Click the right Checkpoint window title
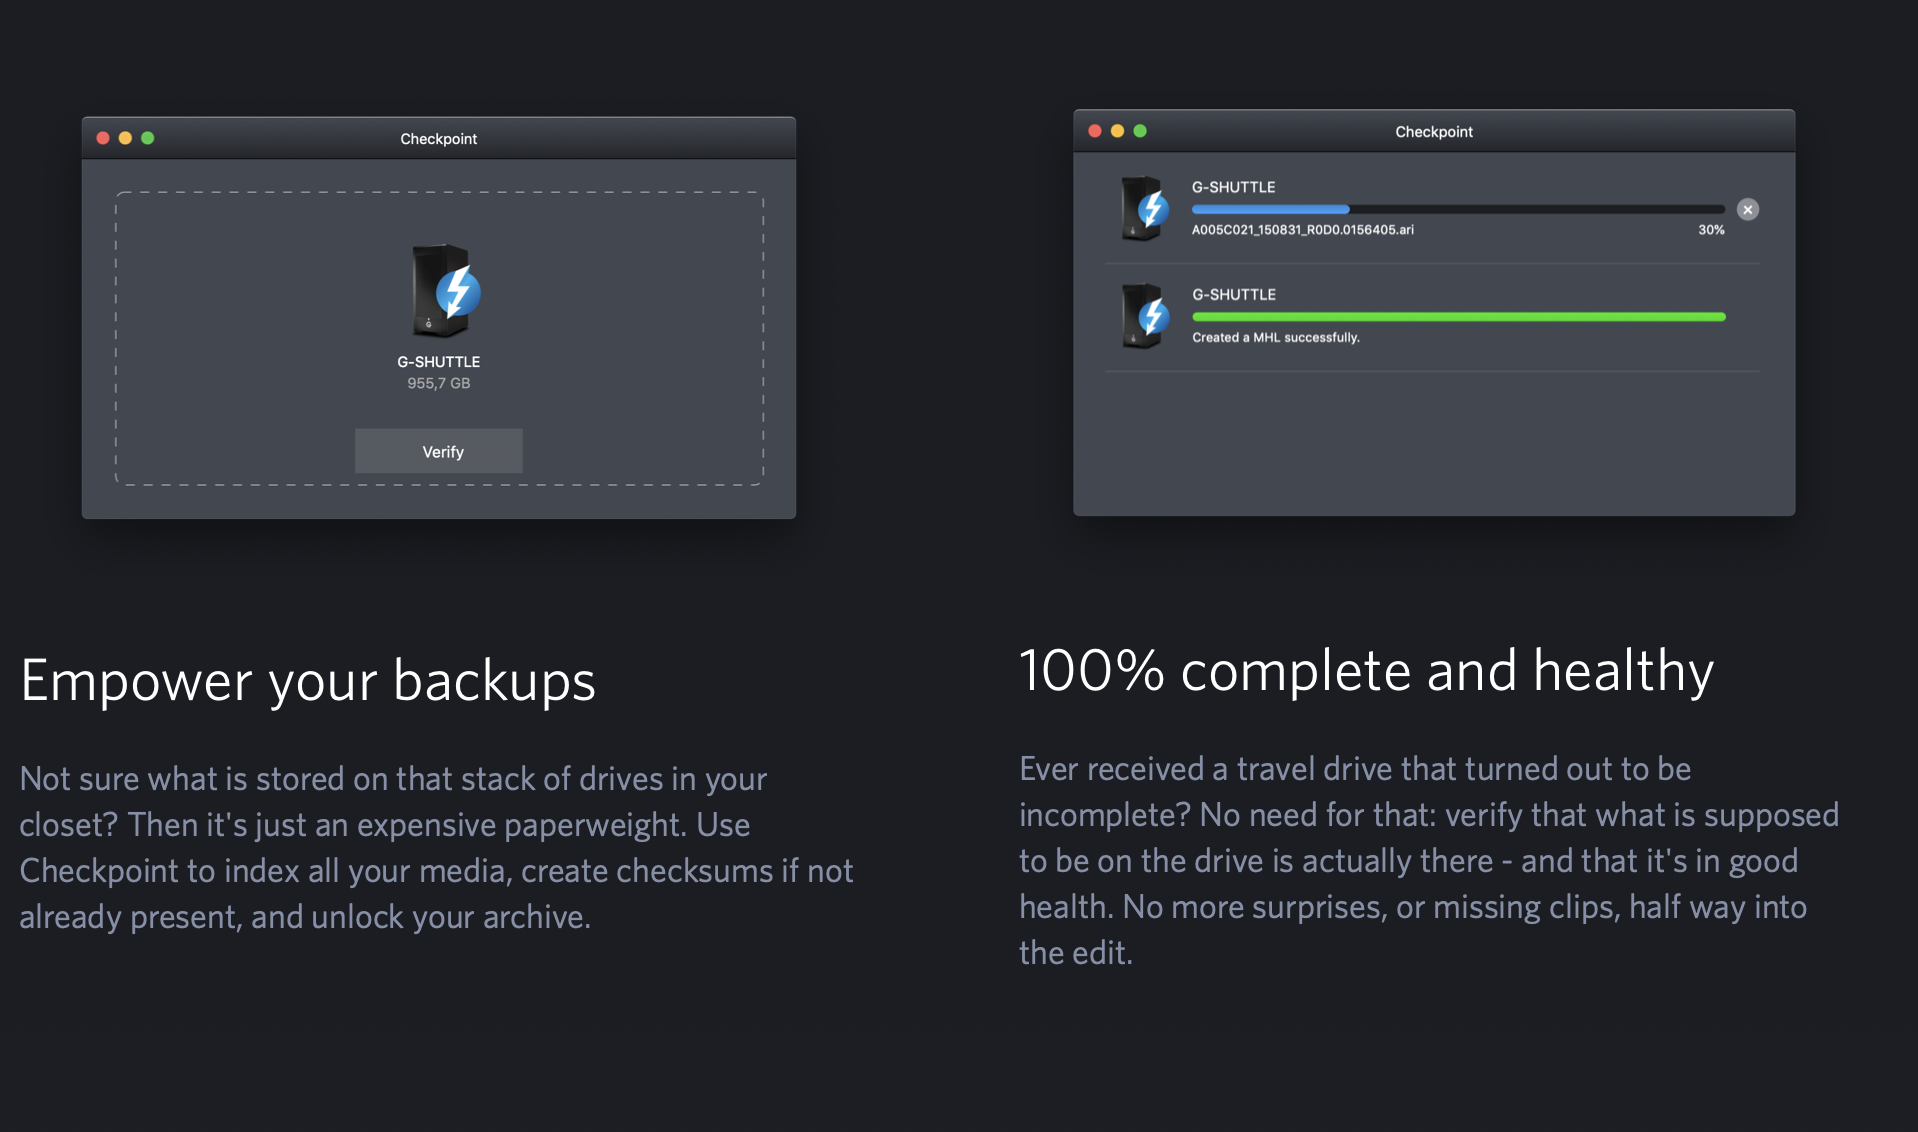The height and width of the screenshot is (1132, 1918). pyautogui.click(x=1433, y=131)
